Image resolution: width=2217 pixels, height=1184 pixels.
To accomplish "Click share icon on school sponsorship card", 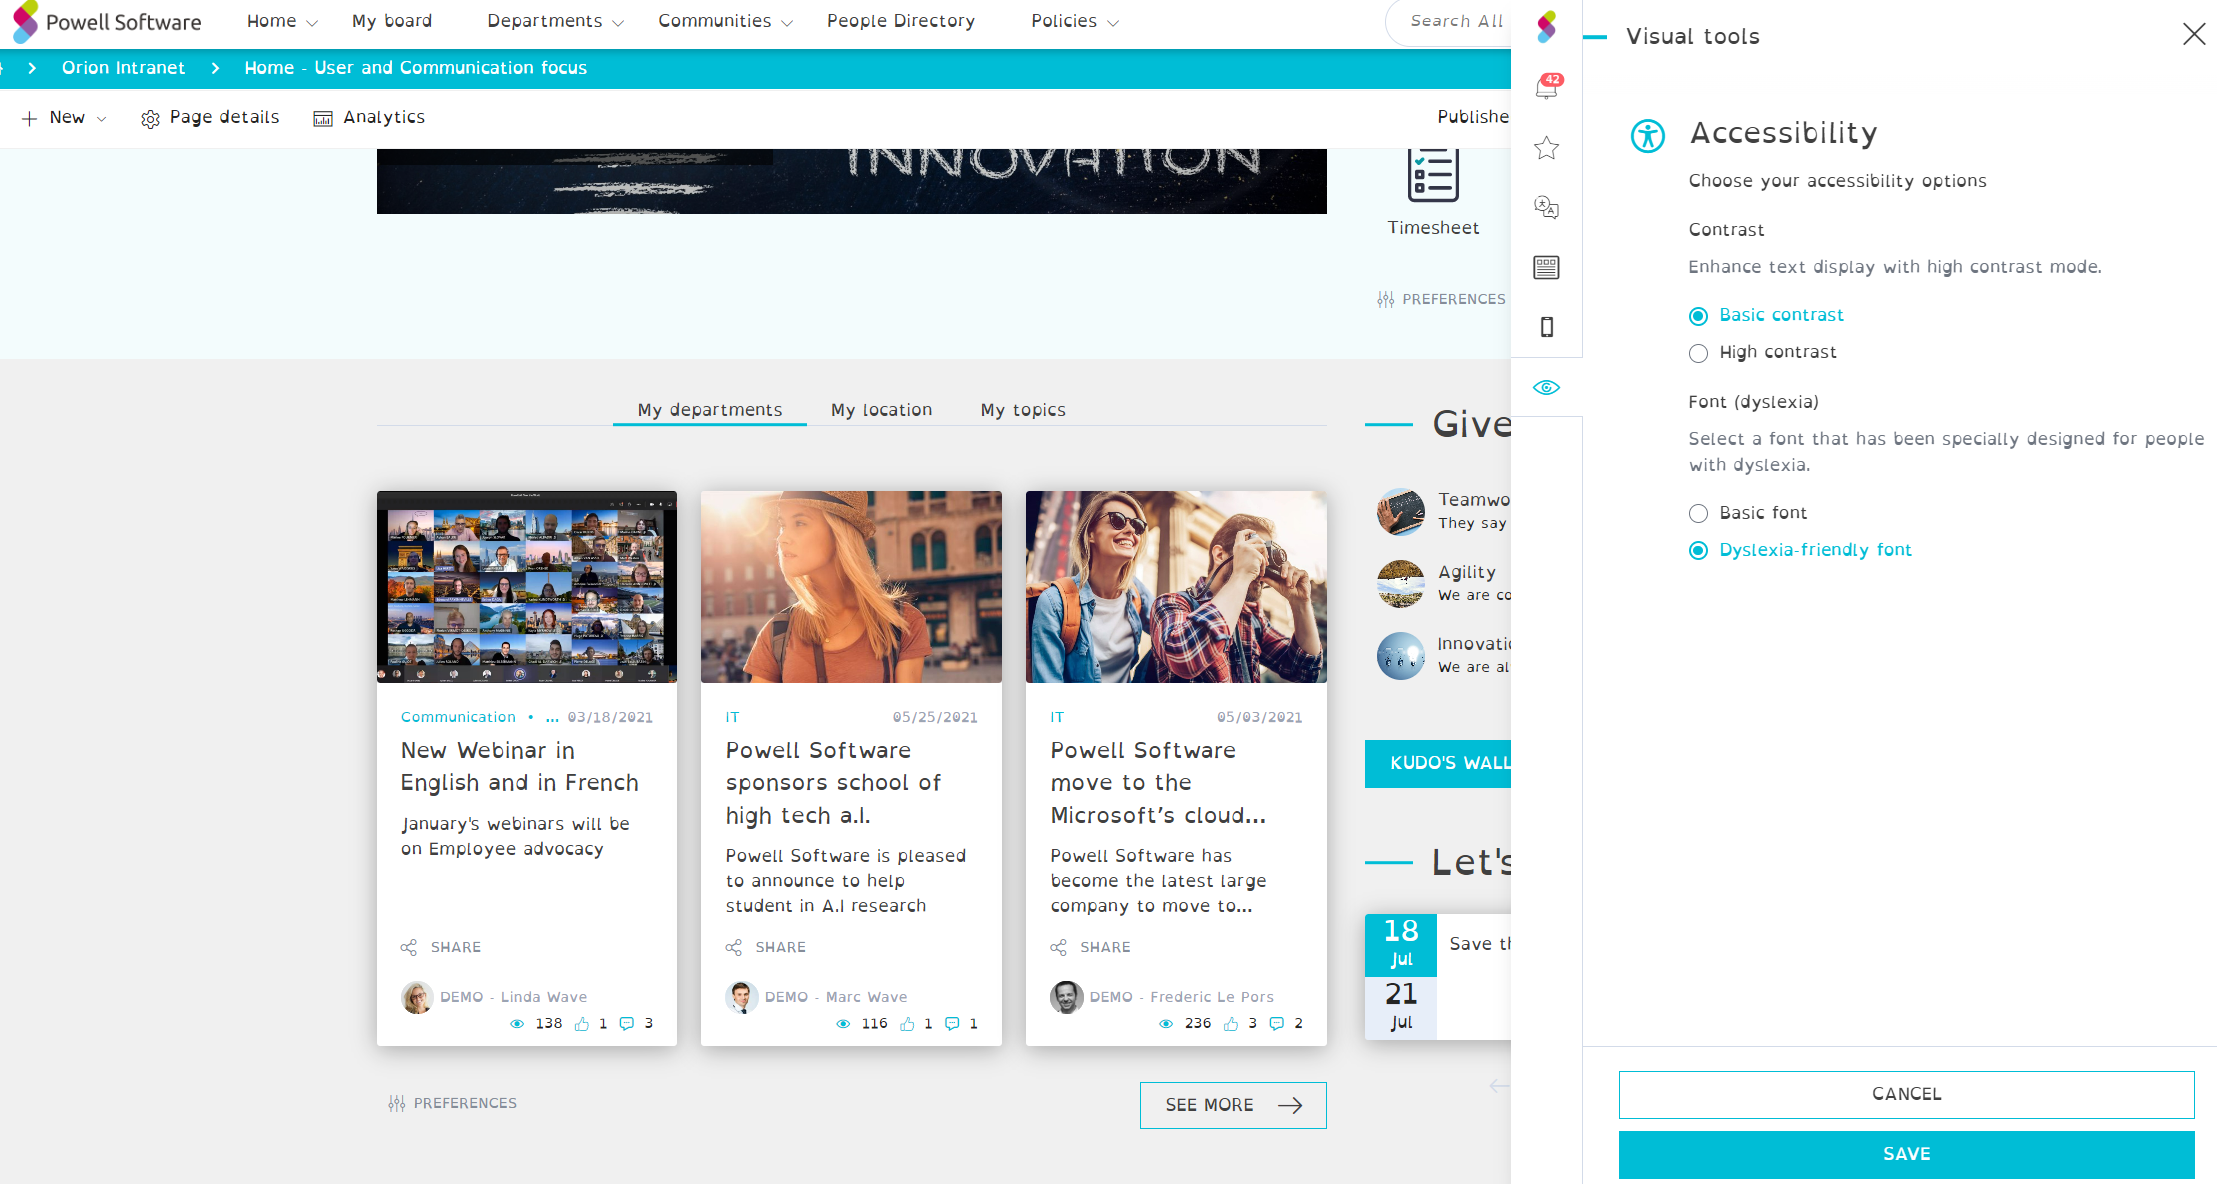I will [x=734, y=947].
